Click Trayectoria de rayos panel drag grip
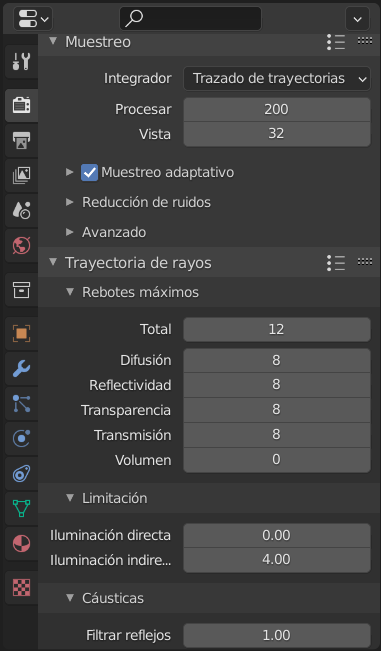The height and width of the screenshot is (651, 381). [x=365, y=262]
